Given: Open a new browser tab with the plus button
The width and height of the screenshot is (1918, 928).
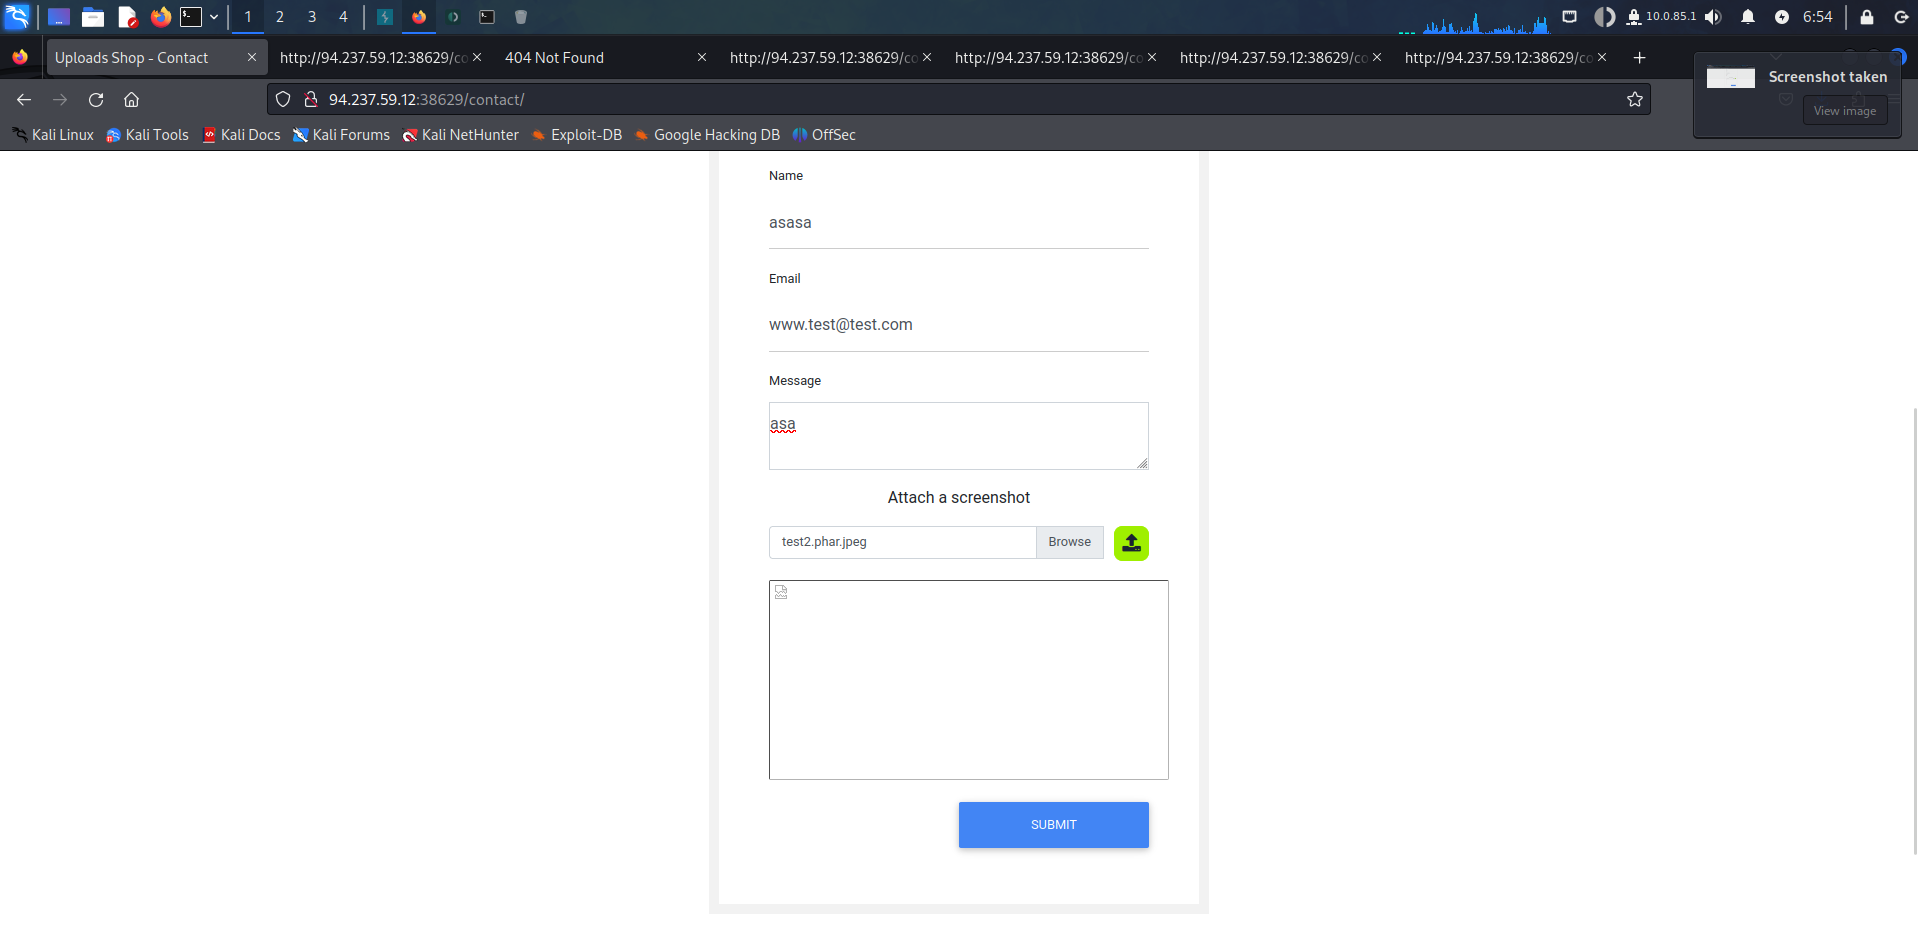Looking at the screenshot, I should [x=1640, y=58].
